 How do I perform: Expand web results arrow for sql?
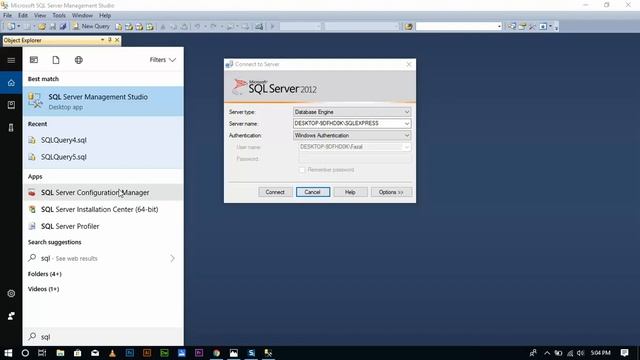(172, 258)
